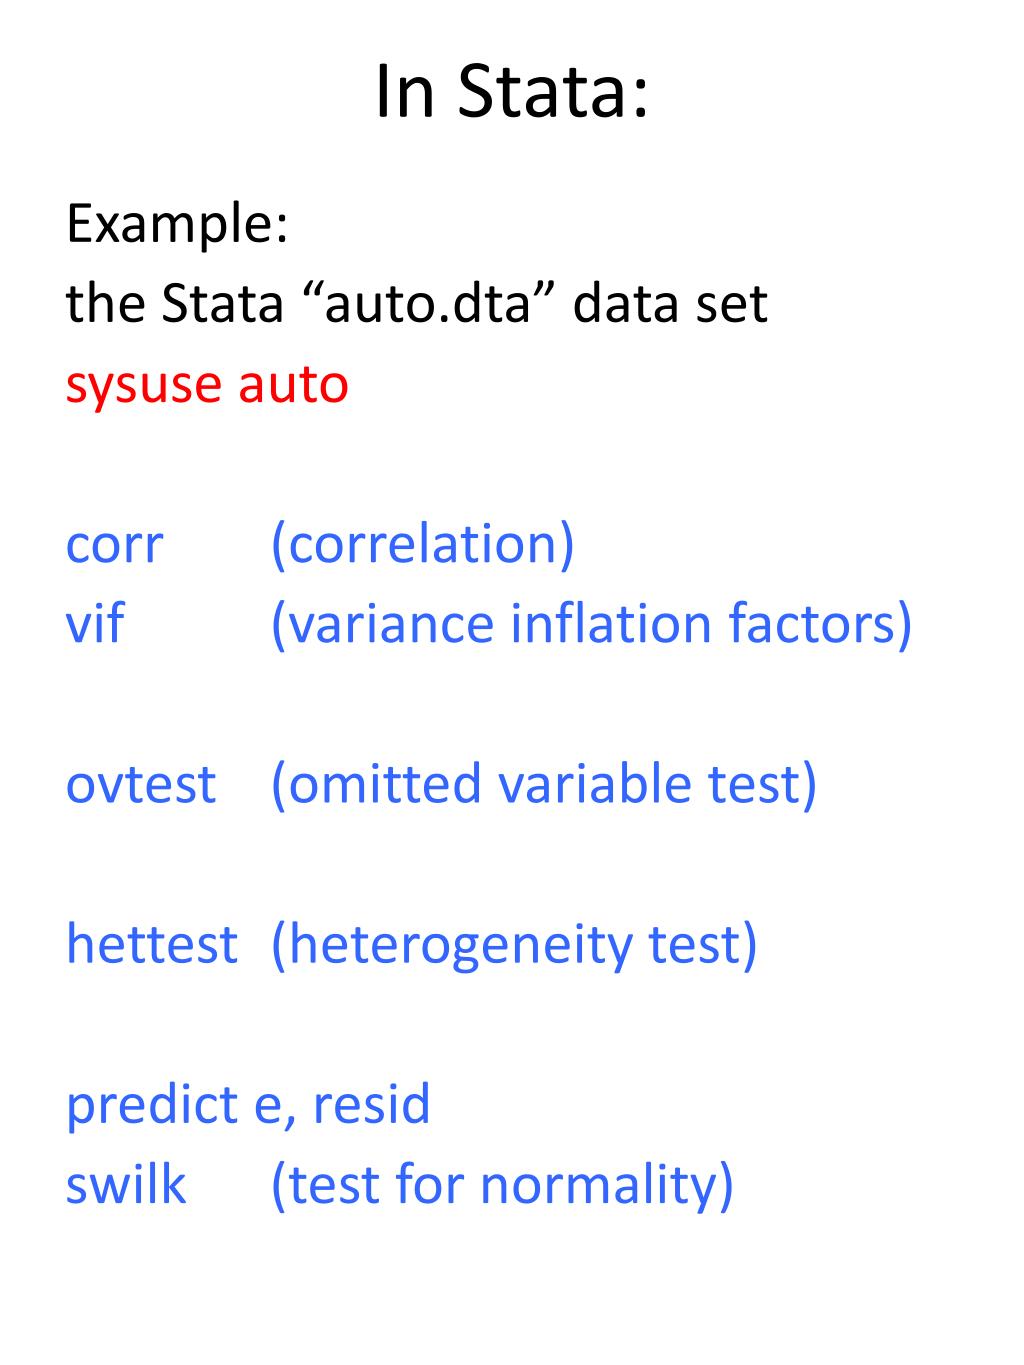Image resolution: width=1024 pixels, height=1365 pixels.
Task: Click the word 'auto' in red command
Action: [x=293, y=386]
